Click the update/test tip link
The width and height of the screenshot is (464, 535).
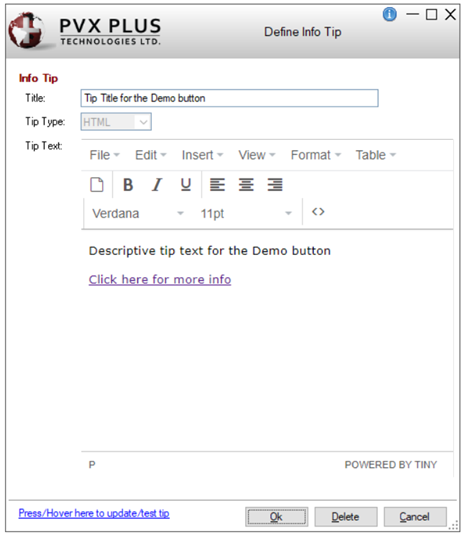click(94, 514)
